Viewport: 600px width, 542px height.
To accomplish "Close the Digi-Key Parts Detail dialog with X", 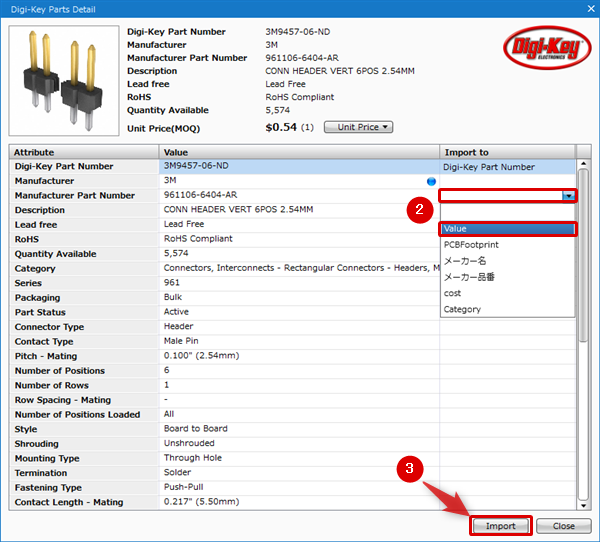I will click(591, 8).
